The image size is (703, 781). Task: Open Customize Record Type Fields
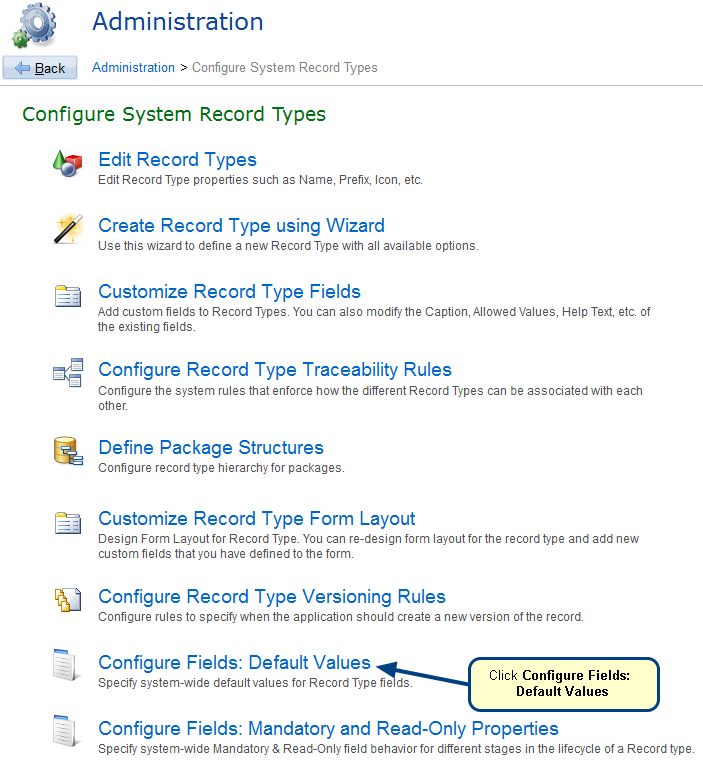(229, 292)
